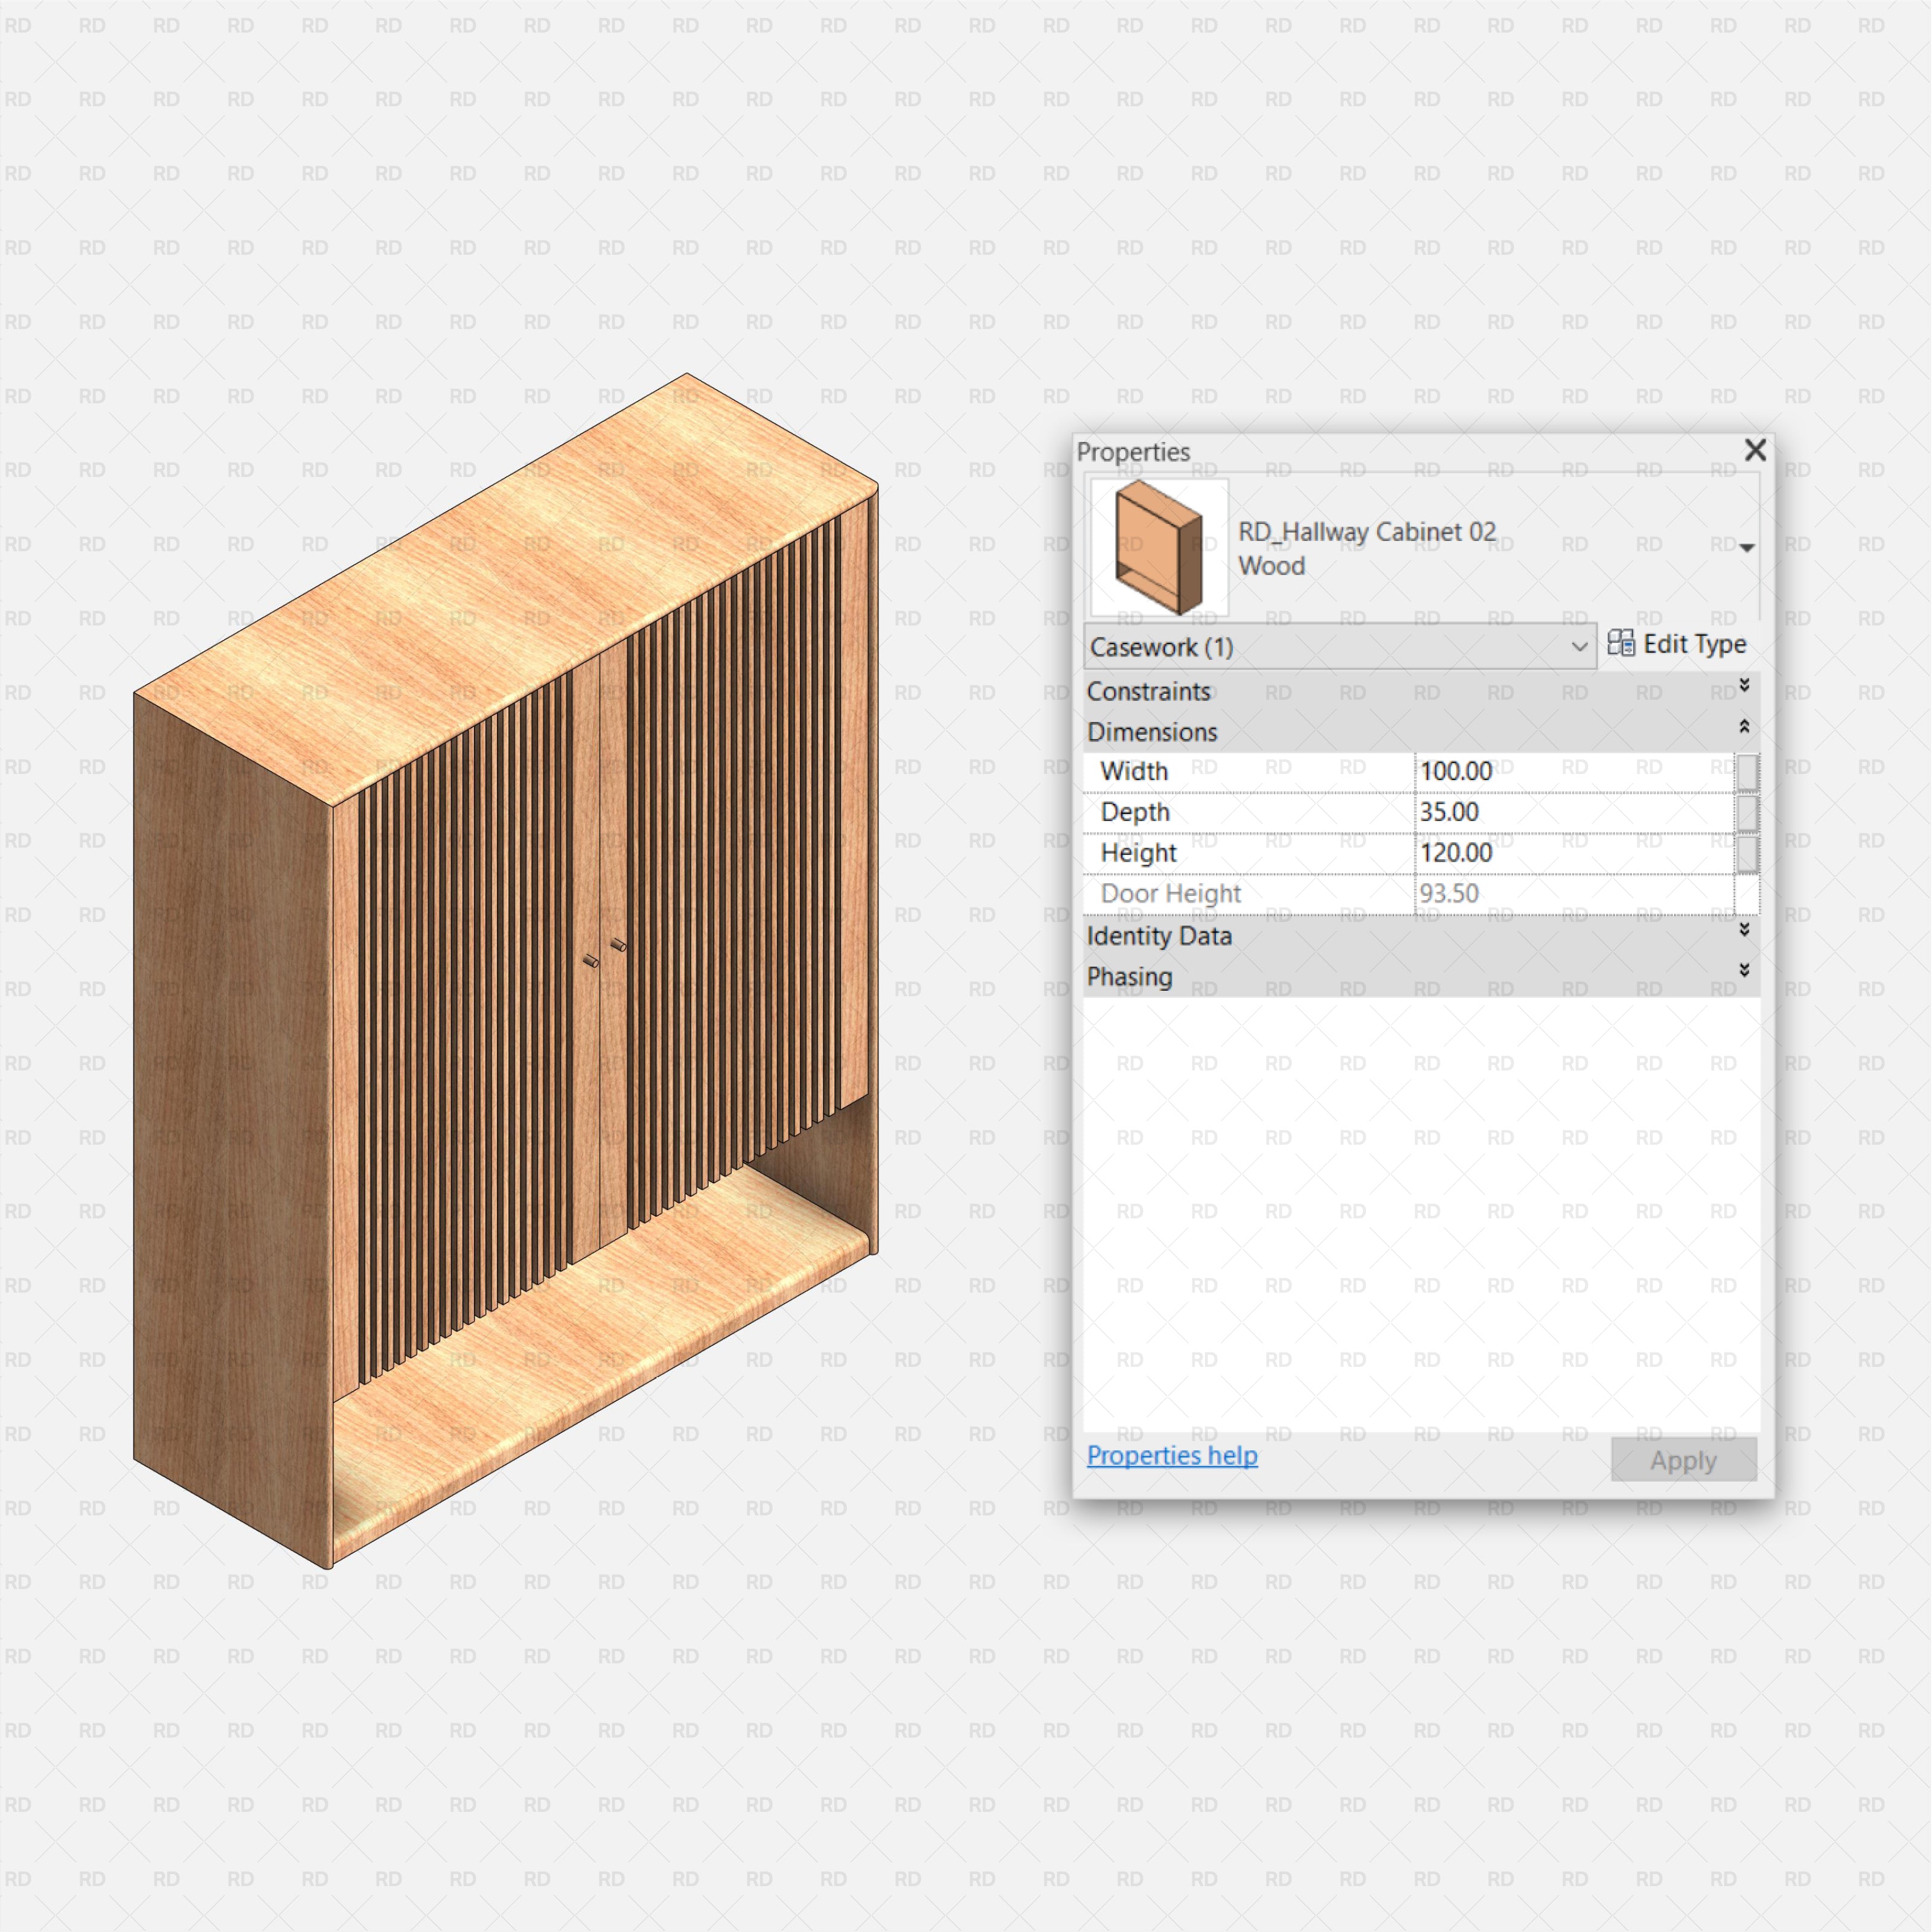Click the associate parameter button beside Depth

(x=1747, y=811)
